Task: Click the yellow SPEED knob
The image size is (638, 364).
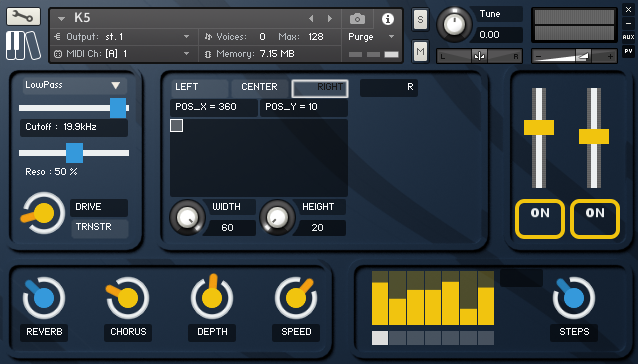Action: (296, 298)
